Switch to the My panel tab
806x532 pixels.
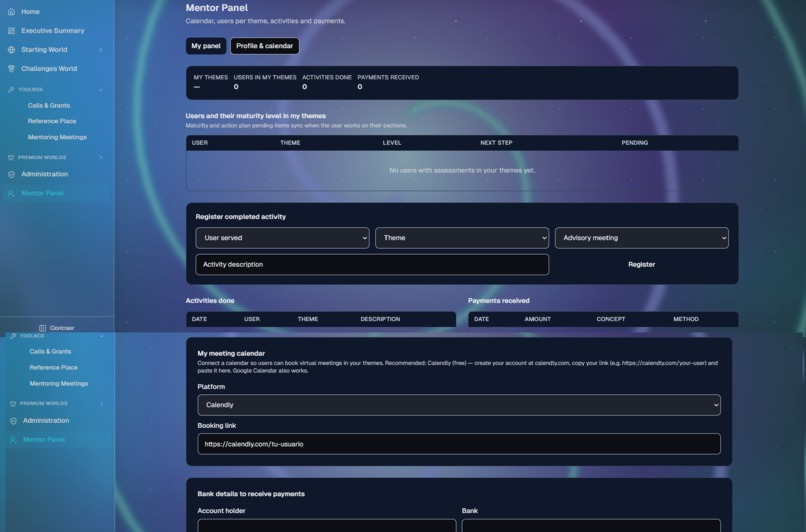click(x=206, y=46)
